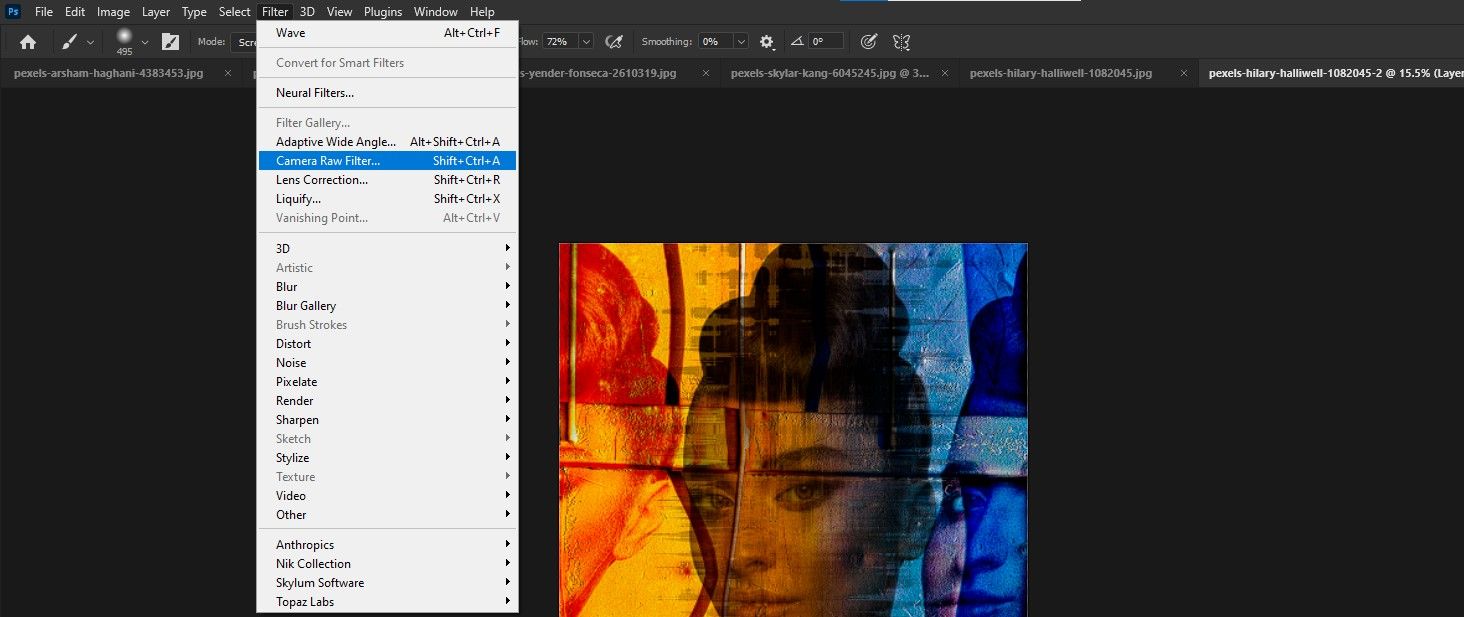Click the smoothing gear options icon
The height and width of the screenshot is (617, 1464).
[766, 41]
